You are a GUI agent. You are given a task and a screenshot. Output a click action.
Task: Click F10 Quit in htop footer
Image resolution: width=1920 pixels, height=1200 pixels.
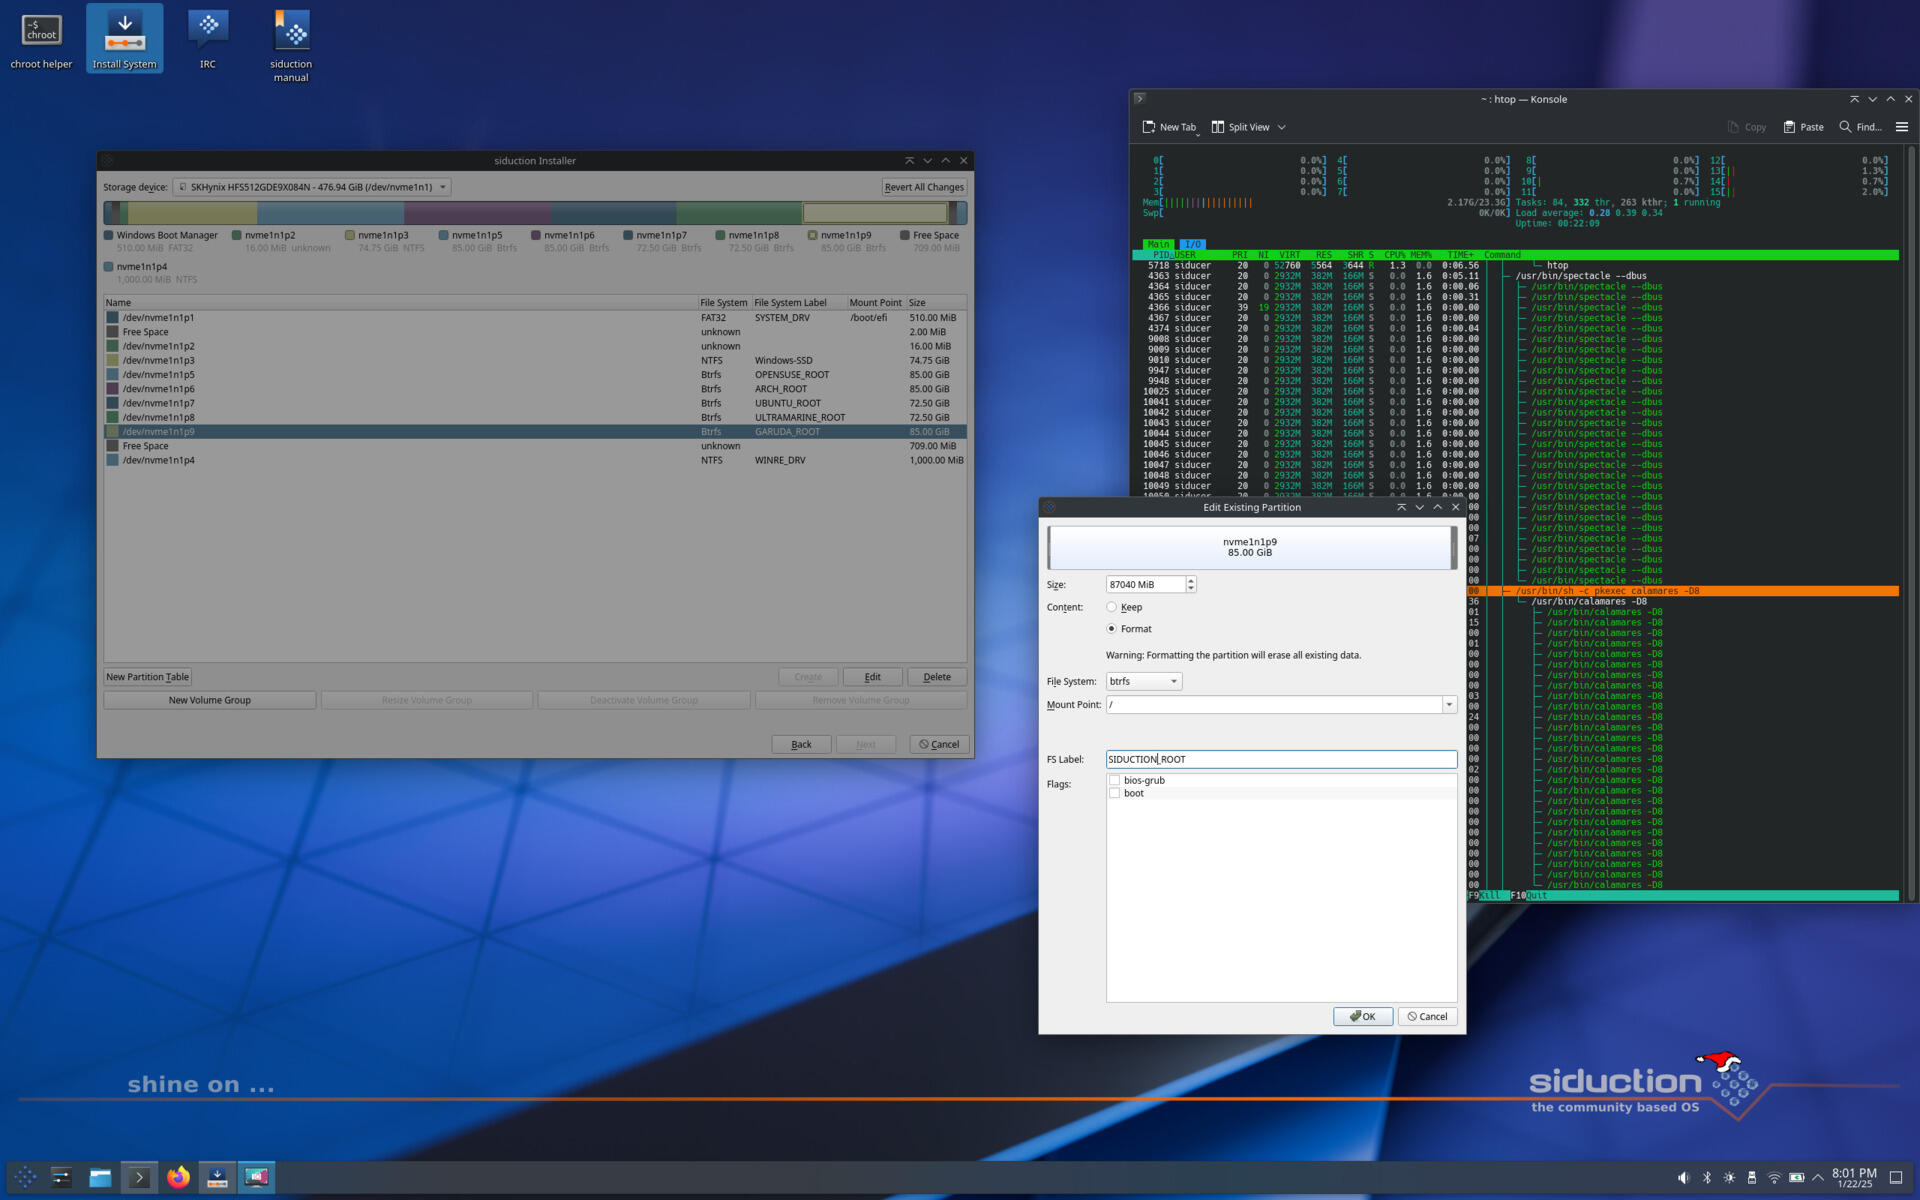1529,896
